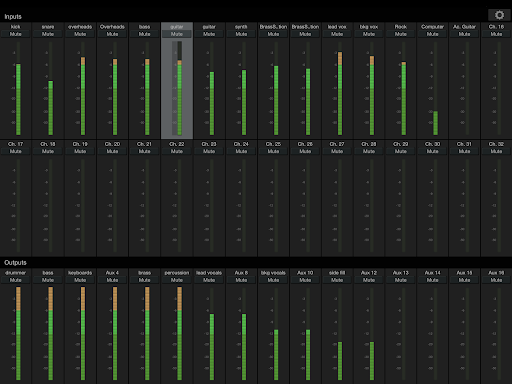This screenshot has width=512, height=384.
Task: Select the Ch. 22 label
Action: click(177, 144)
